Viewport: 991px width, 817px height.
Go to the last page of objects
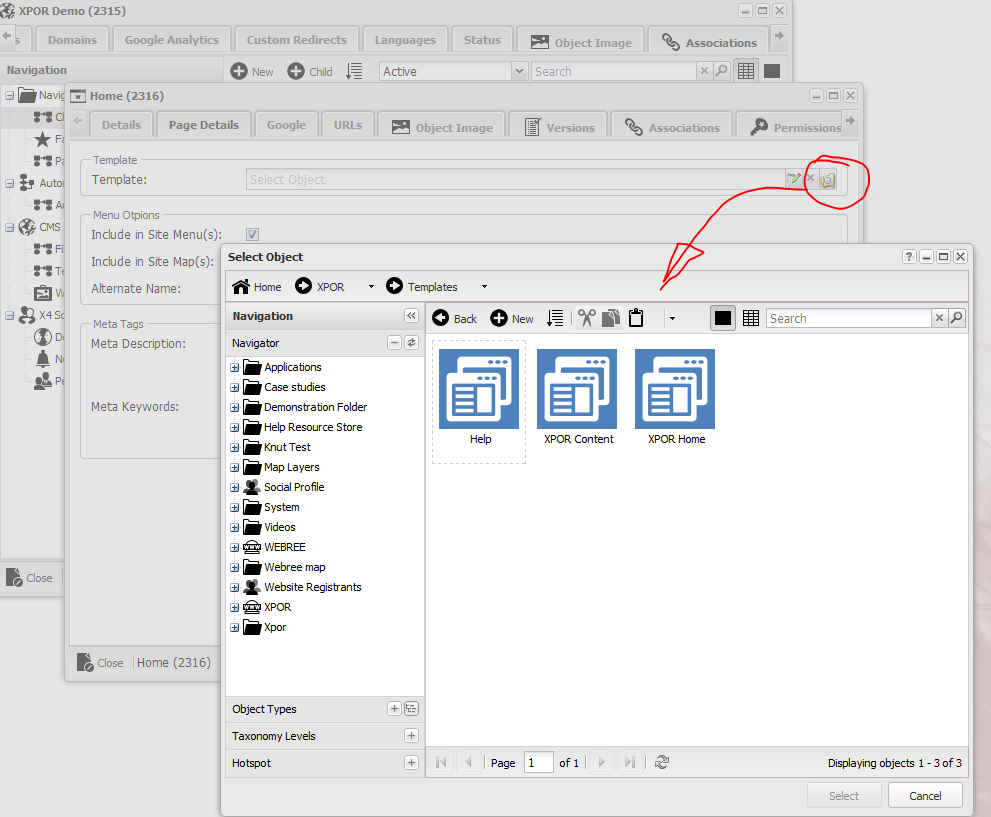(629, 762)
